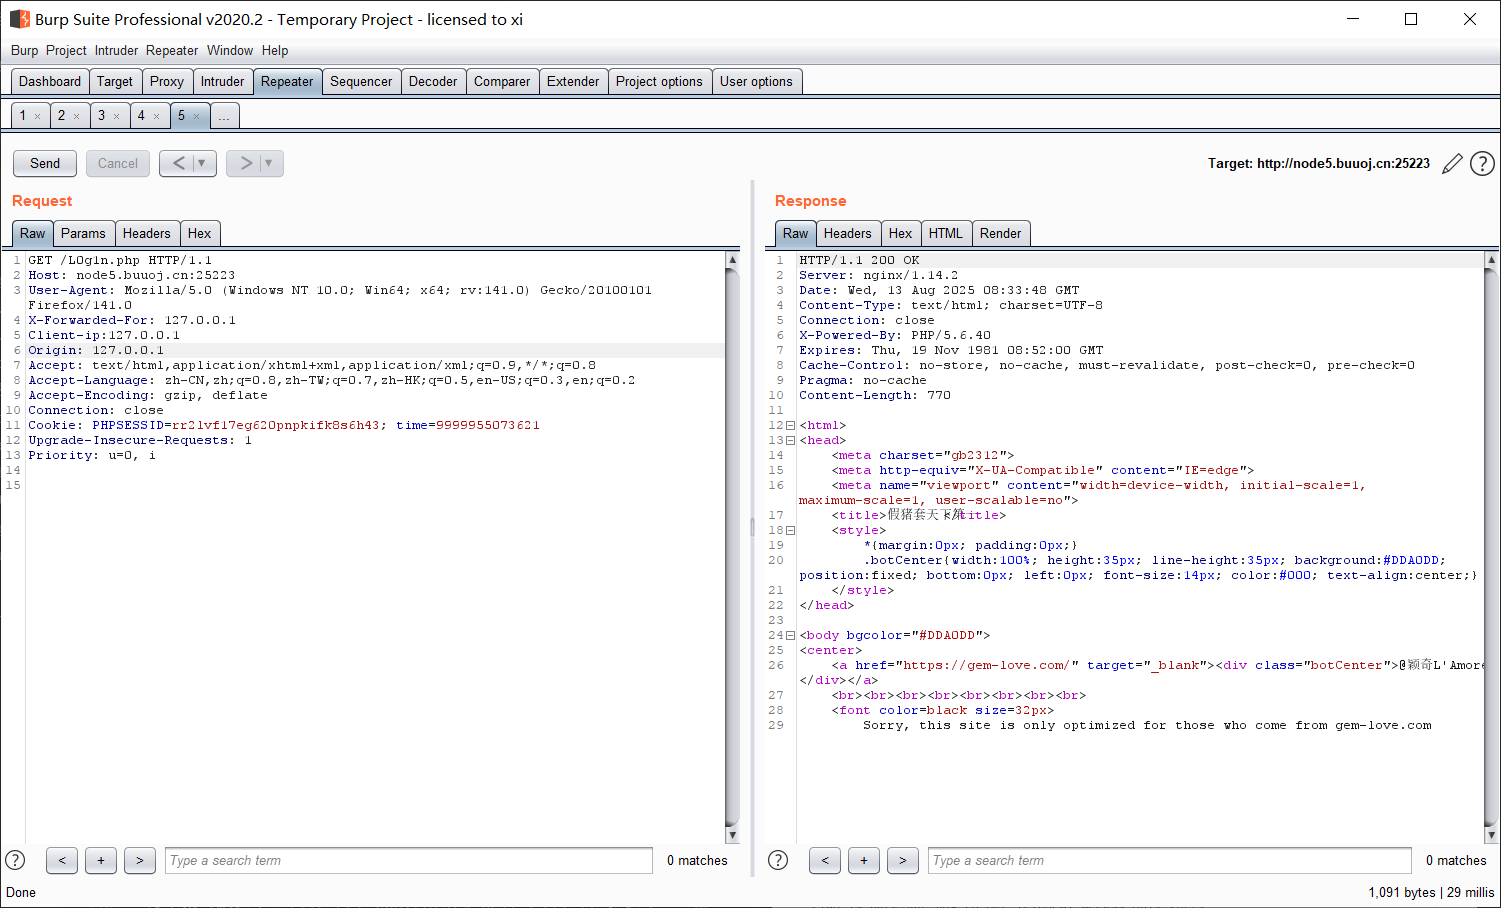Select Repeater request tab 3
1501x908 pixels.
[x=101, y=116]
